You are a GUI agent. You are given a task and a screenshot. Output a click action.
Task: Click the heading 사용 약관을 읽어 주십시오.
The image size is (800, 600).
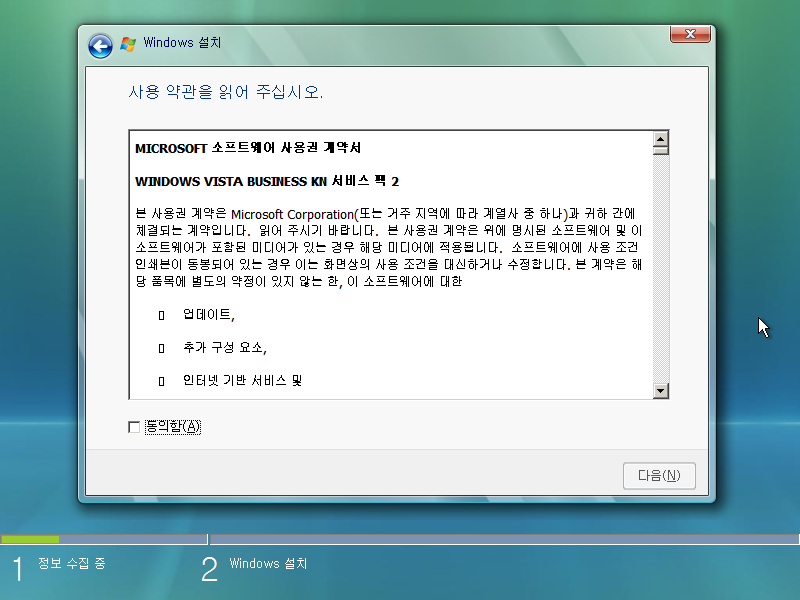pos(226,92)
